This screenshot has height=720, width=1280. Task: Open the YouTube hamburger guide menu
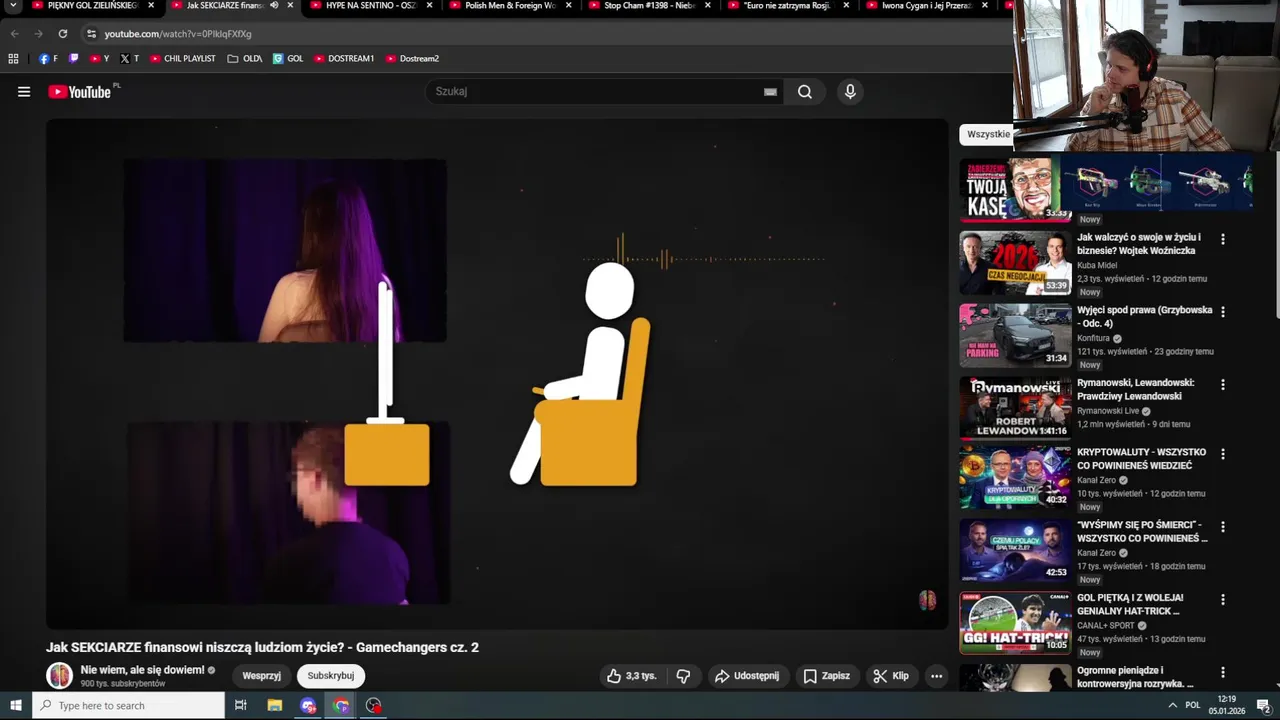point(24,92)
